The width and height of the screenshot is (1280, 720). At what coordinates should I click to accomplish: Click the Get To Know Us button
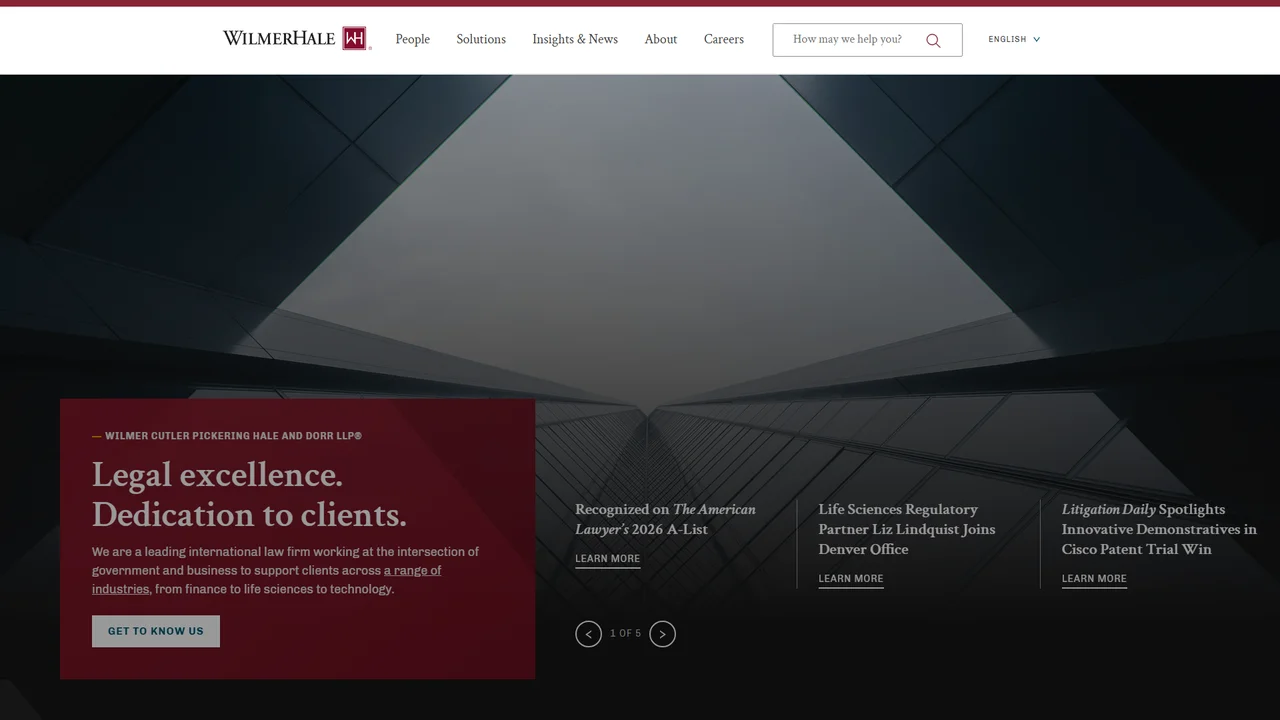tap(156, 631)
